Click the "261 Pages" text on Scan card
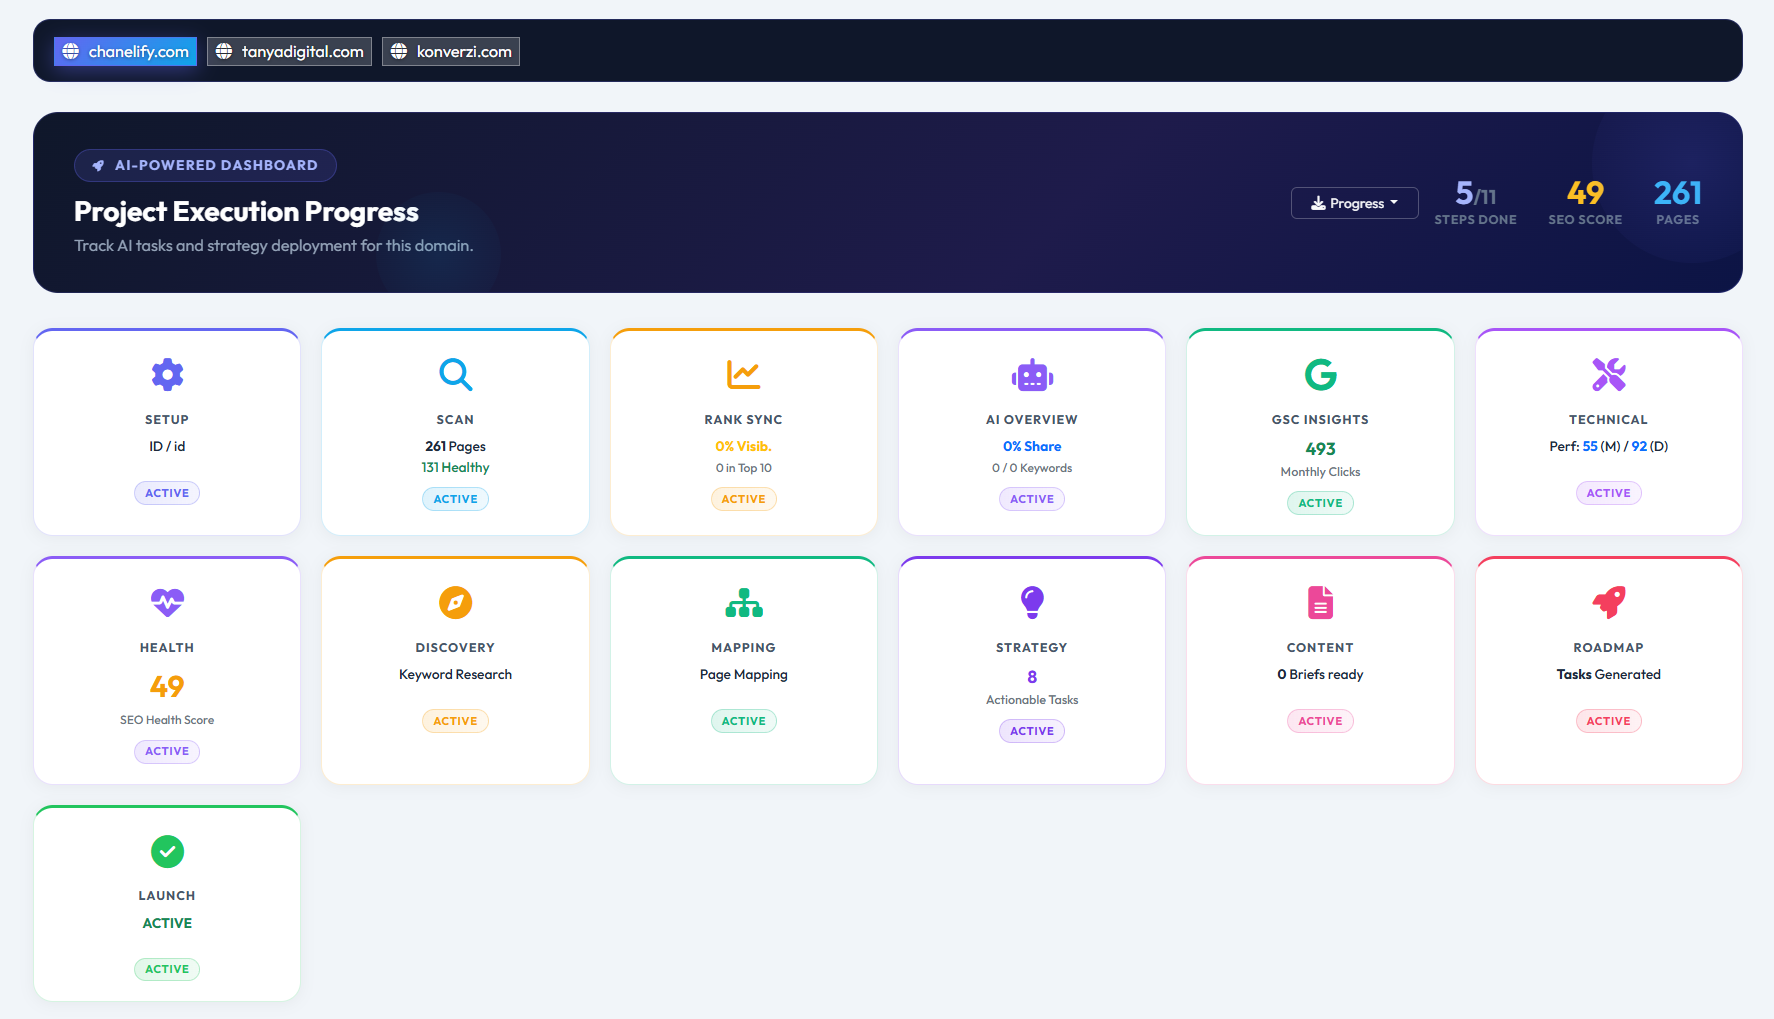Viewport: 1774px width, 1019px height. [x=455, y=446]
